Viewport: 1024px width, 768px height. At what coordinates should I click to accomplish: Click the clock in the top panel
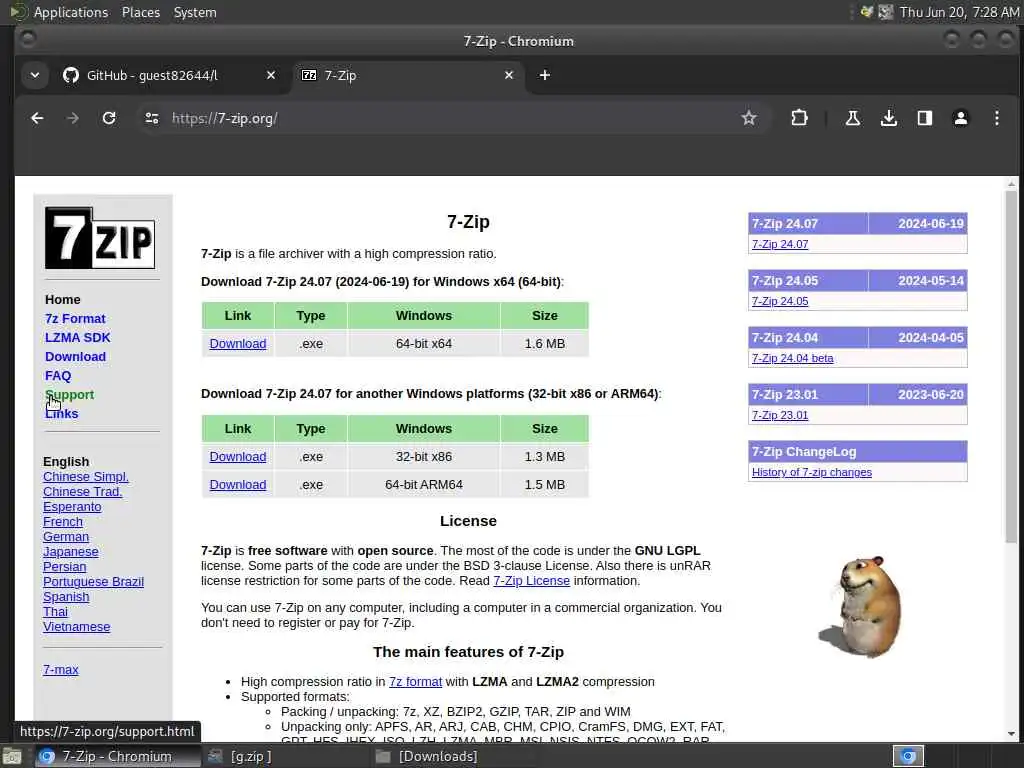958,12
